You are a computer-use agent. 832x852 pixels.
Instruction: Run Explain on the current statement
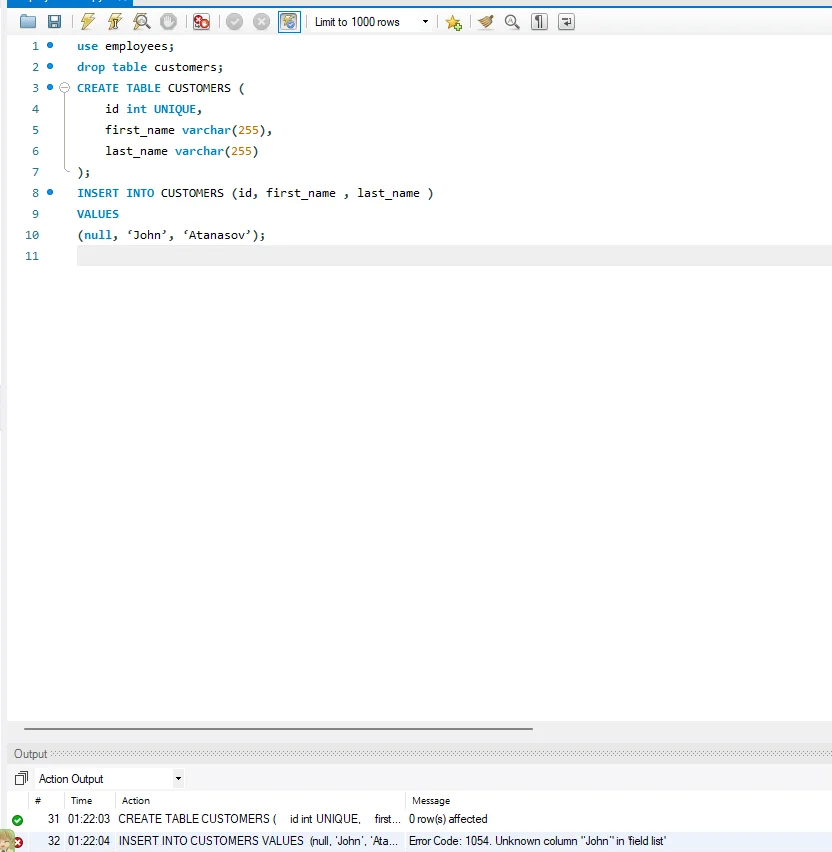coord(142,22)
